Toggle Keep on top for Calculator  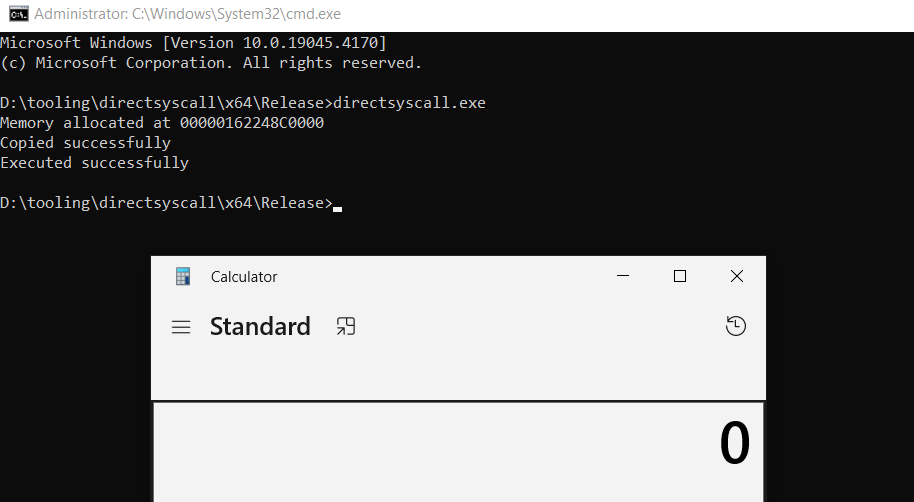pos(346,327)
